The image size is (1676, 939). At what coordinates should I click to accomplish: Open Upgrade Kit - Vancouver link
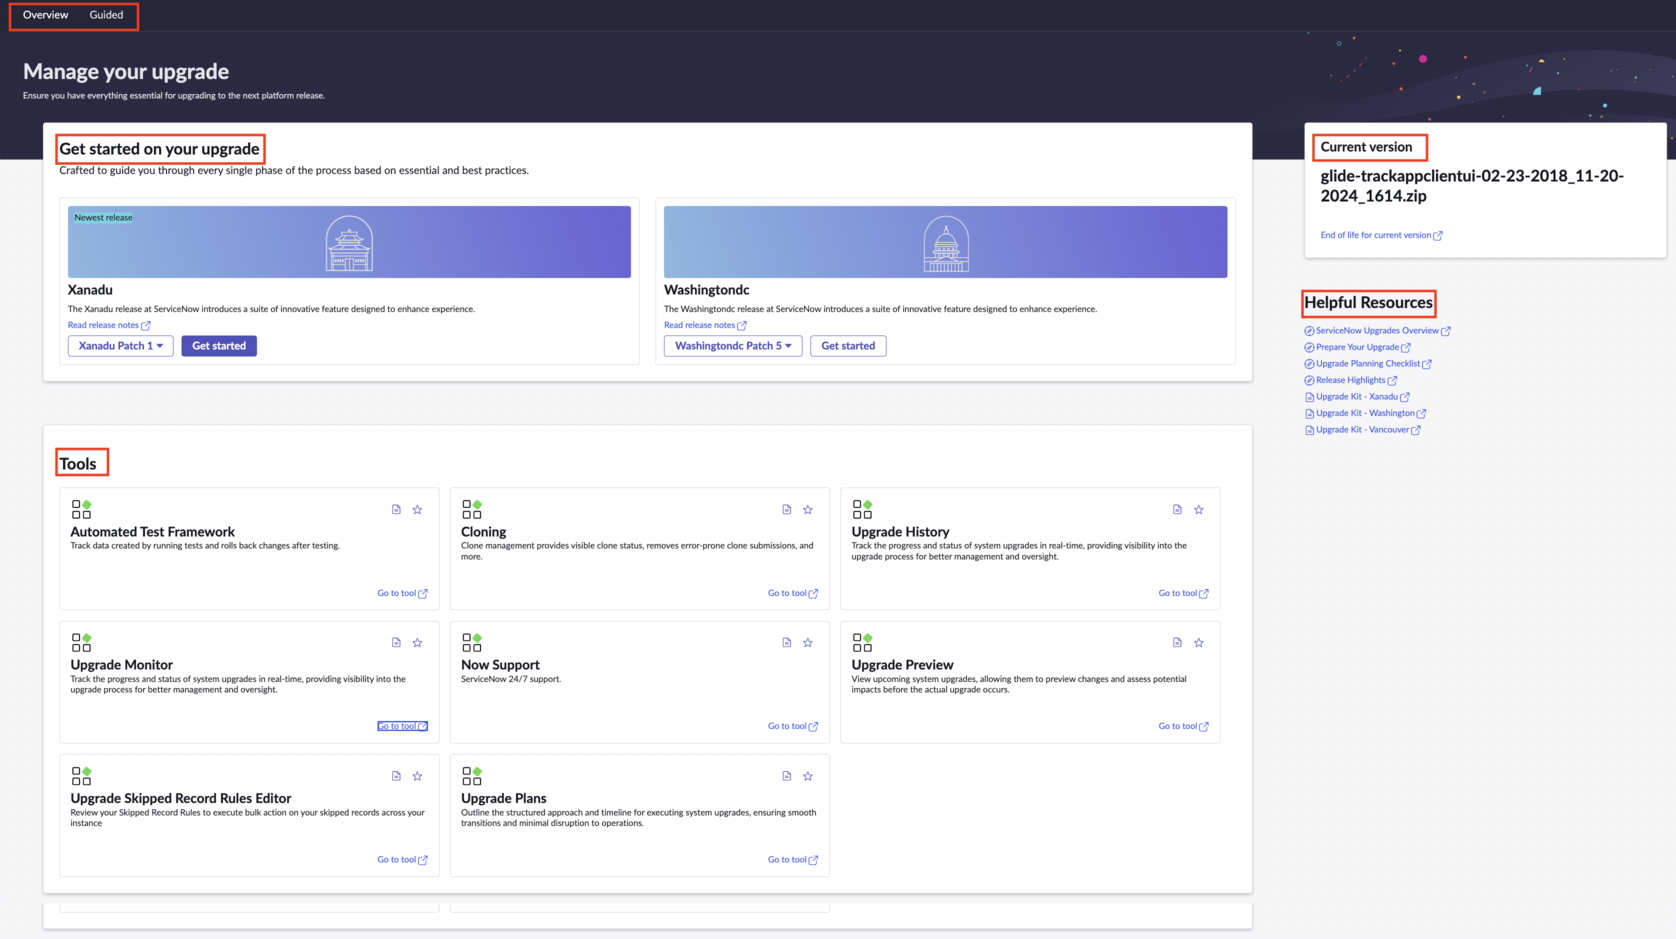coord(1362,430)
